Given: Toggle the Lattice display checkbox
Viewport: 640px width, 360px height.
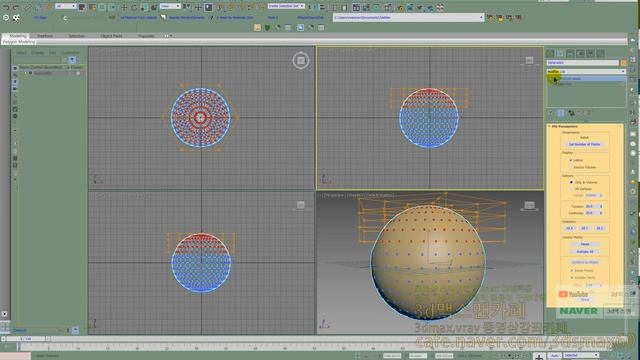Looking at the screenshot, I should point(571,160).
